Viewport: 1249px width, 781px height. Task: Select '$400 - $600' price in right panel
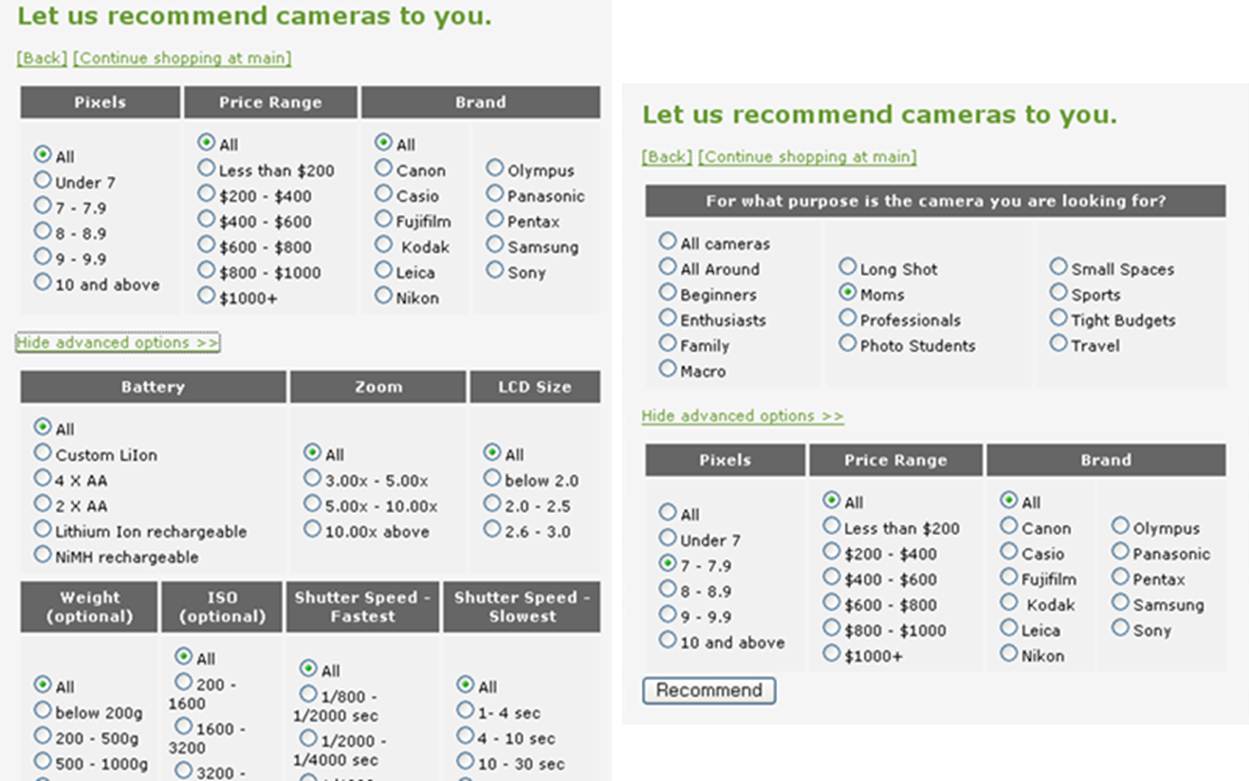[831, 576]
